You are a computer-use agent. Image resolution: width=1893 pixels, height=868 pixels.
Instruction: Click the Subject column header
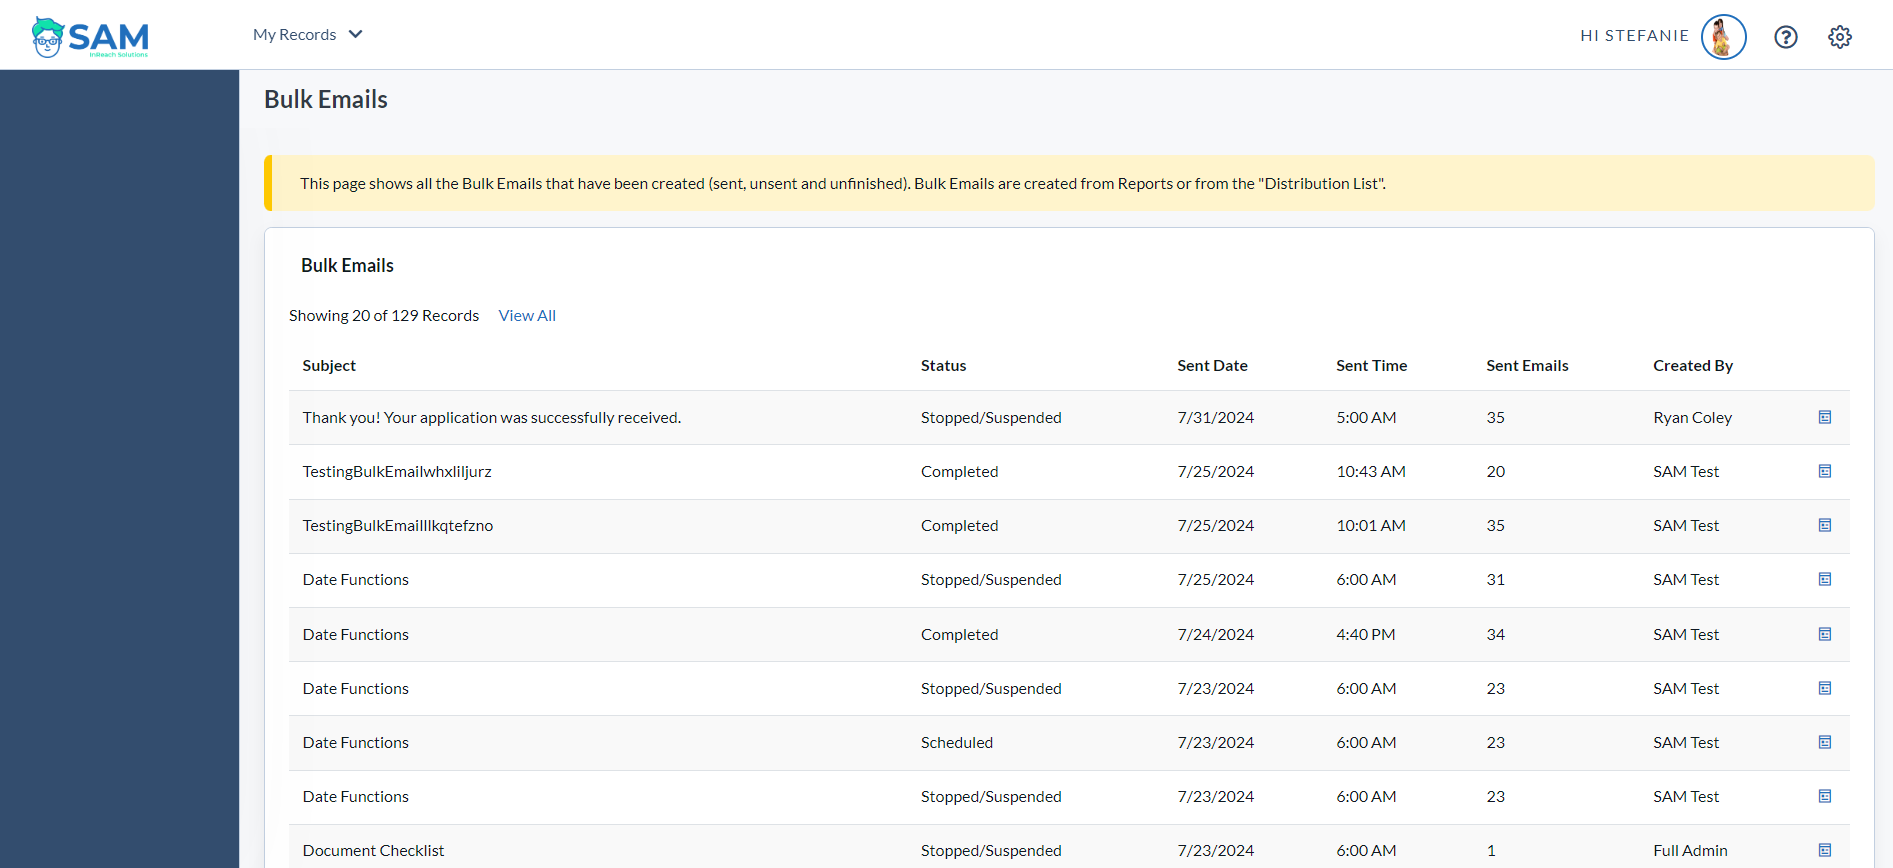(x=329, y=366)
